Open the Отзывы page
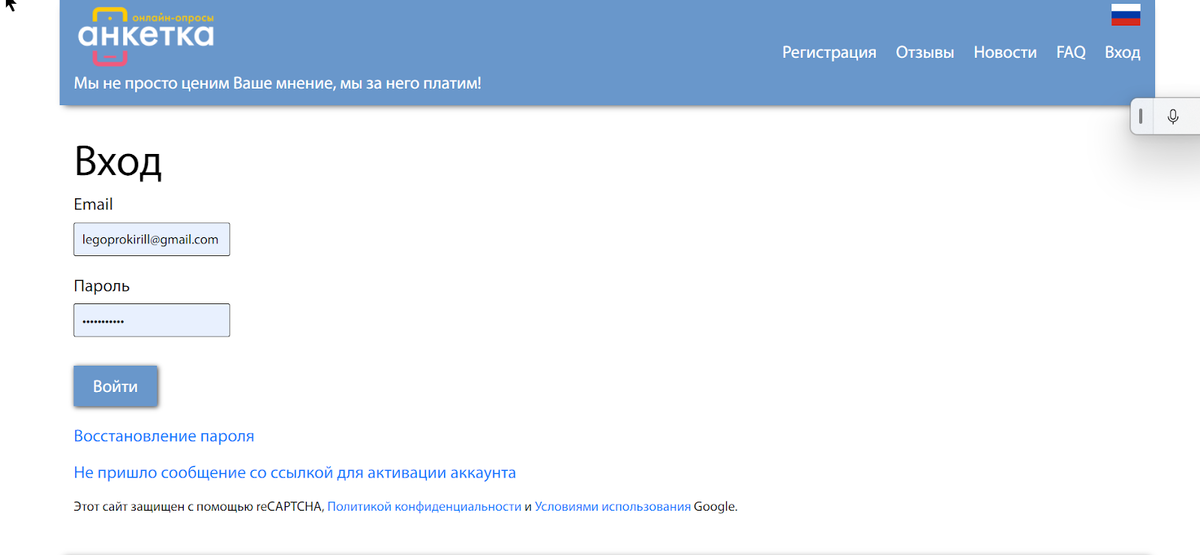Screen dimensions: 1200x555 pos(925,53)
